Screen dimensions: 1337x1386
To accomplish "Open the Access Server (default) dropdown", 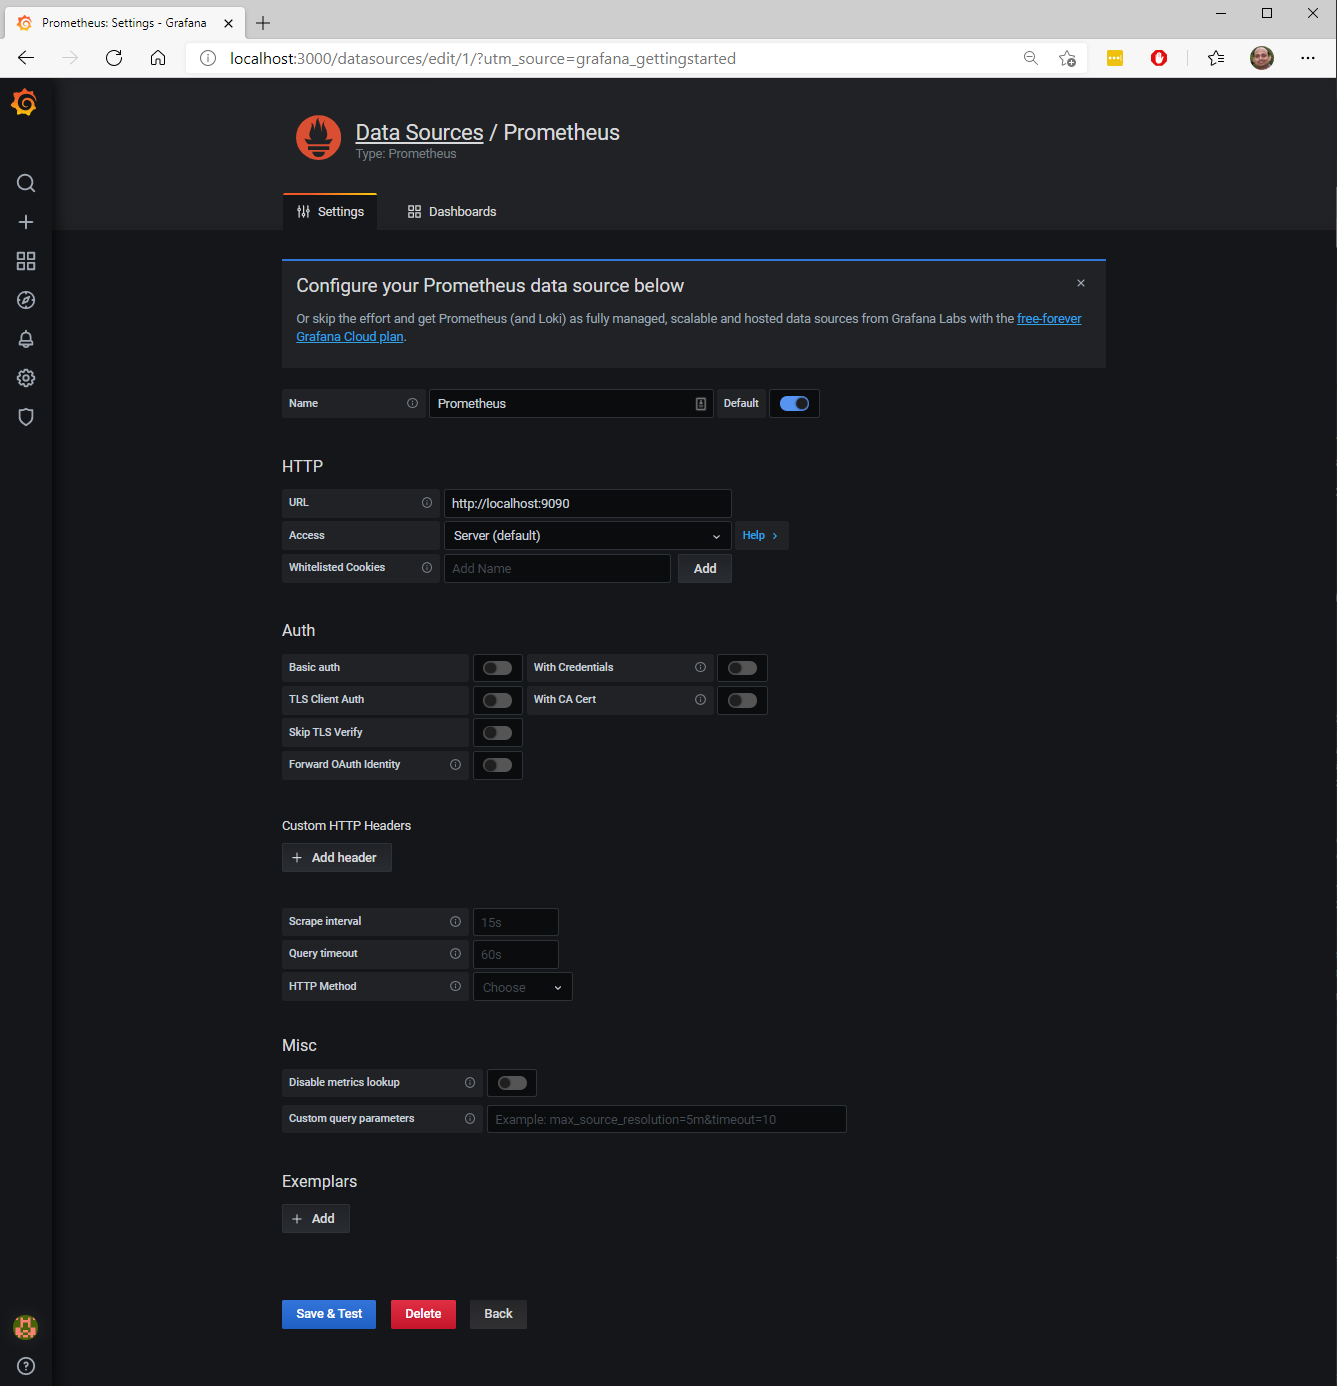I will click(587, 535).
